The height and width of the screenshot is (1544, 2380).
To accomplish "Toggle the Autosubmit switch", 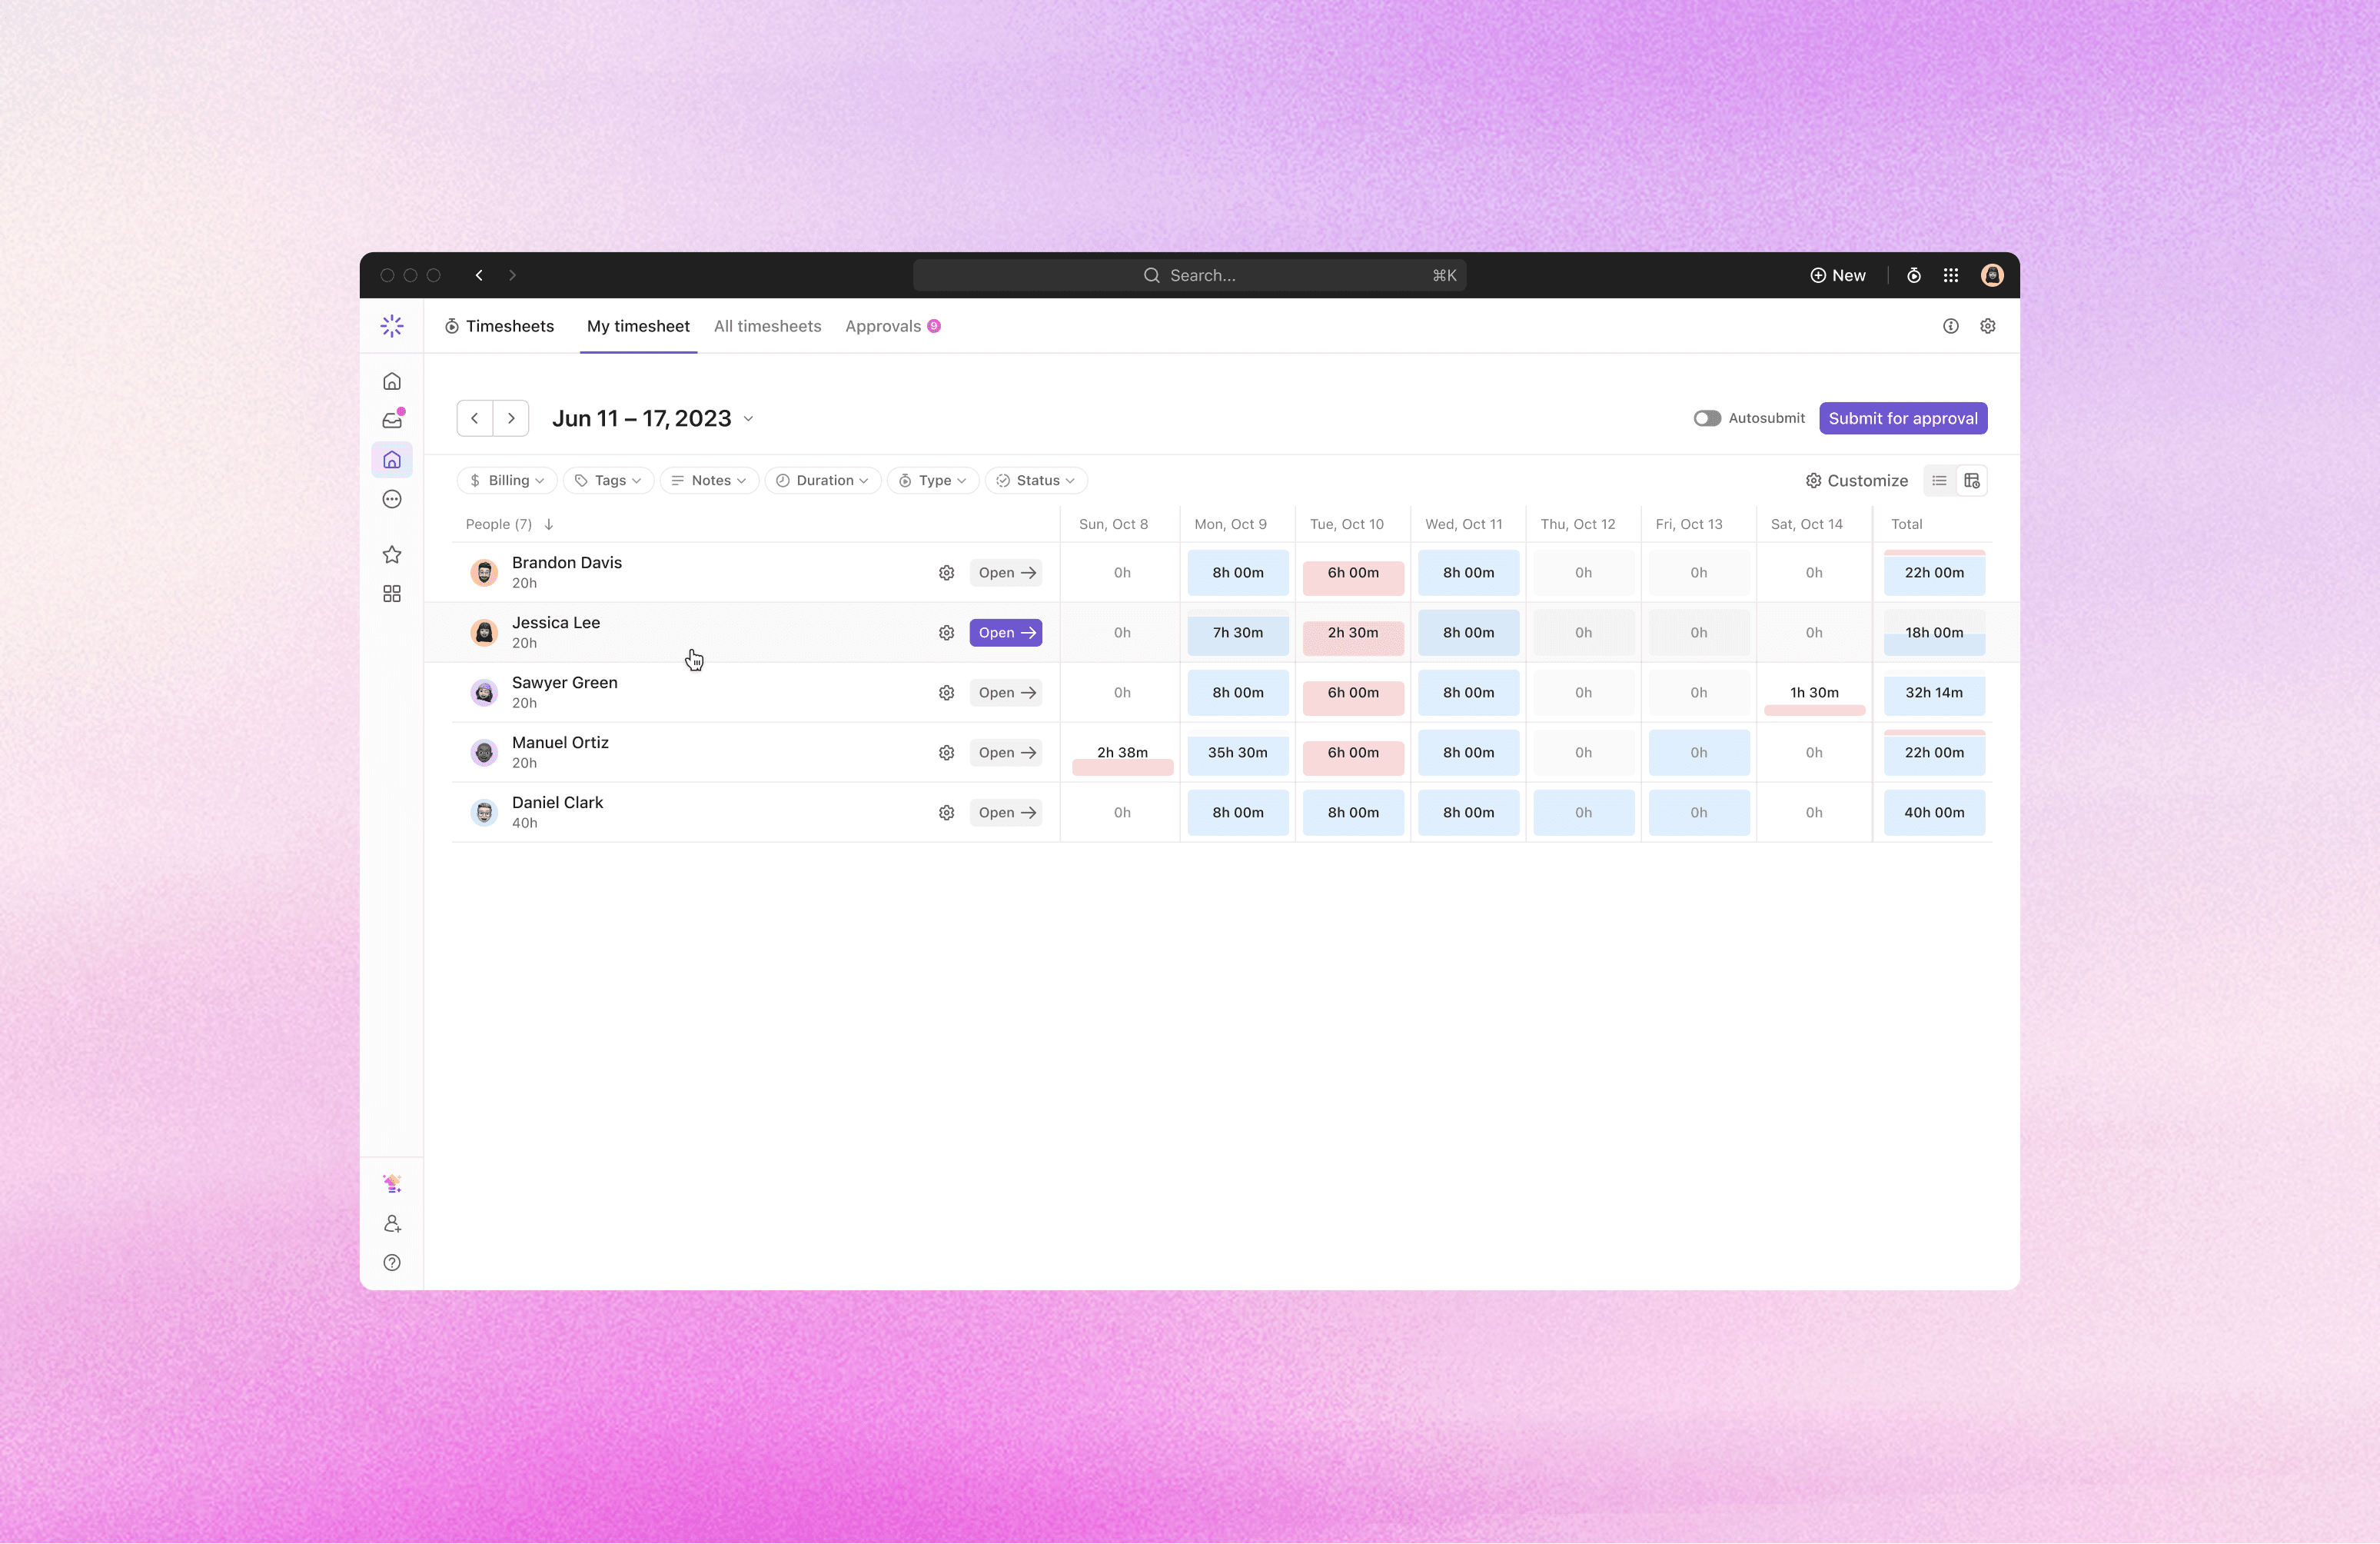I will click(1707, 418).
